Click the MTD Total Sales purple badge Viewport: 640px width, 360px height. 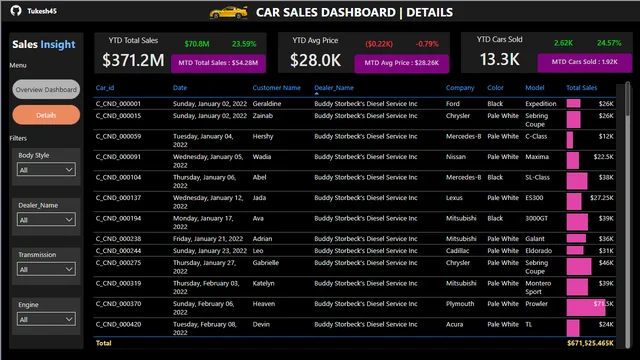click(218, 63)
